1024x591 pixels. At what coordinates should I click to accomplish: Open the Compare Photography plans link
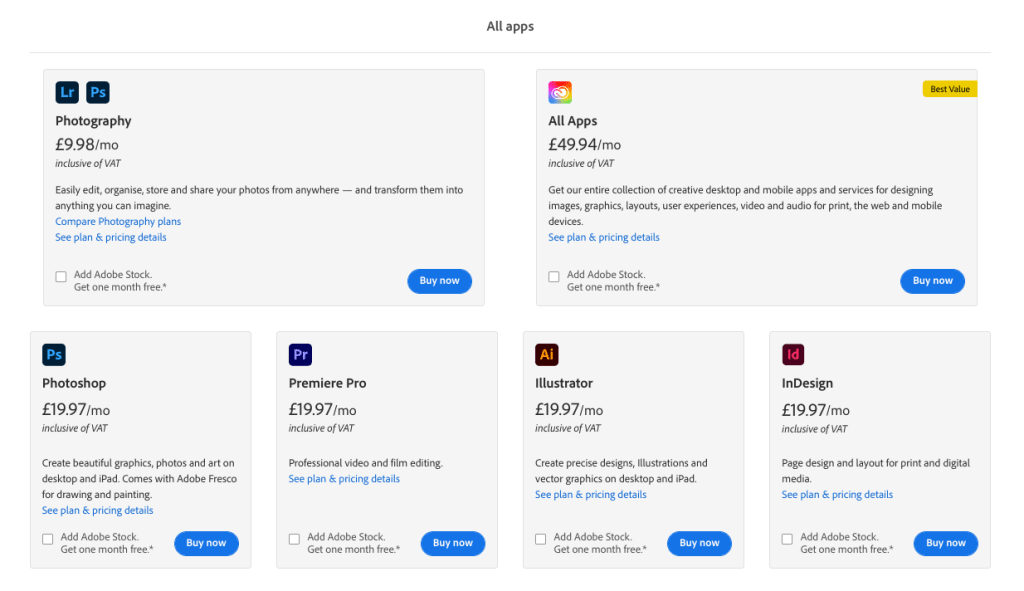click(x=118, y=221)
